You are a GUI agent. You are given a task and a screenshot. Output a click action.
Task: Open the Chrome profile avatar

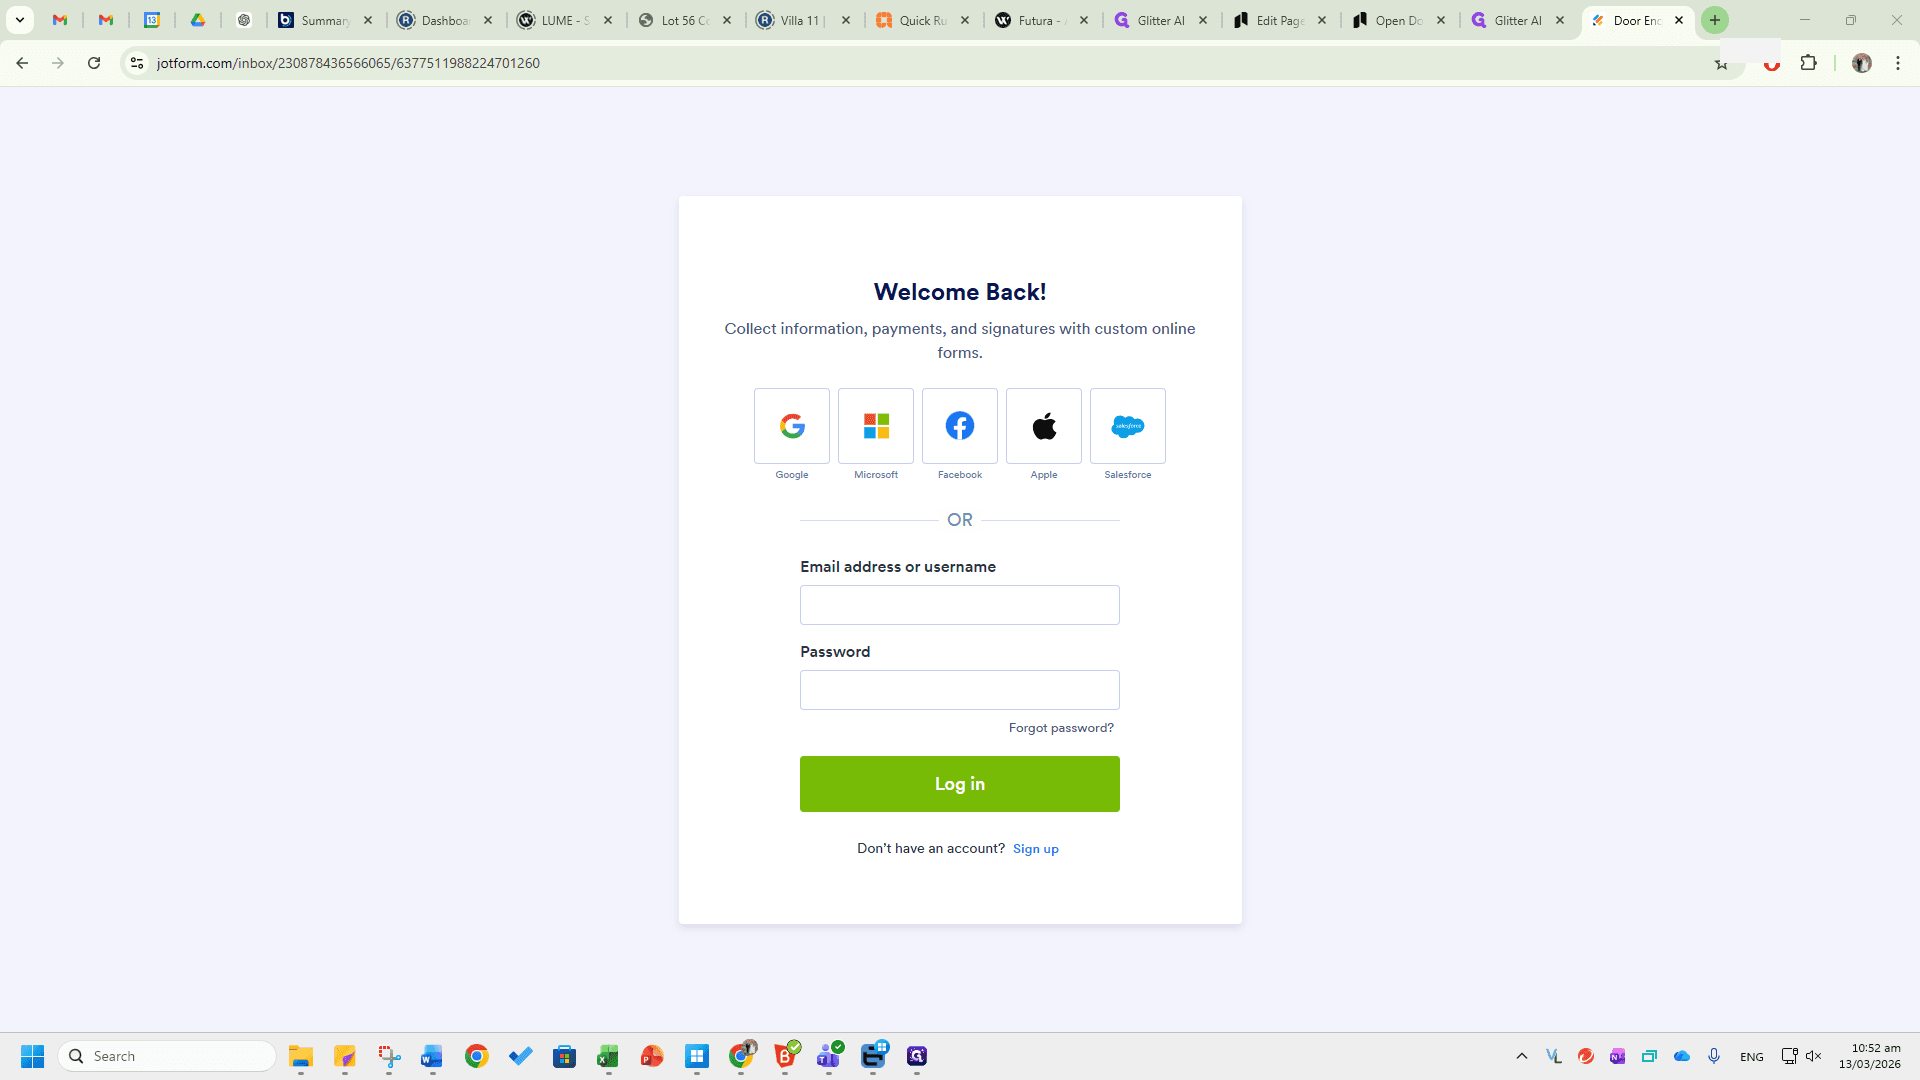pos(1861,63)
